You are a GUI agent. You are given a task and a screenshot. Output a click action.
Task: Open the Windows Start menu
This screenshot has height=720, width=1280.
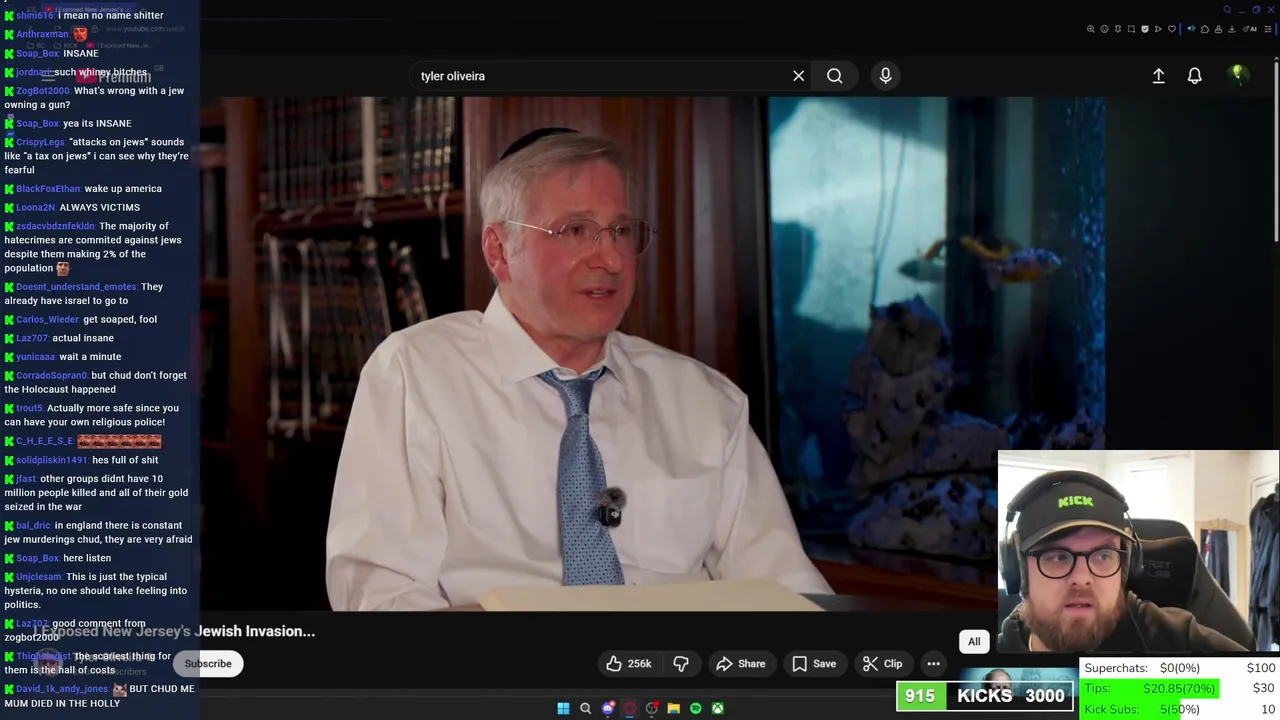tap(563, 708)
